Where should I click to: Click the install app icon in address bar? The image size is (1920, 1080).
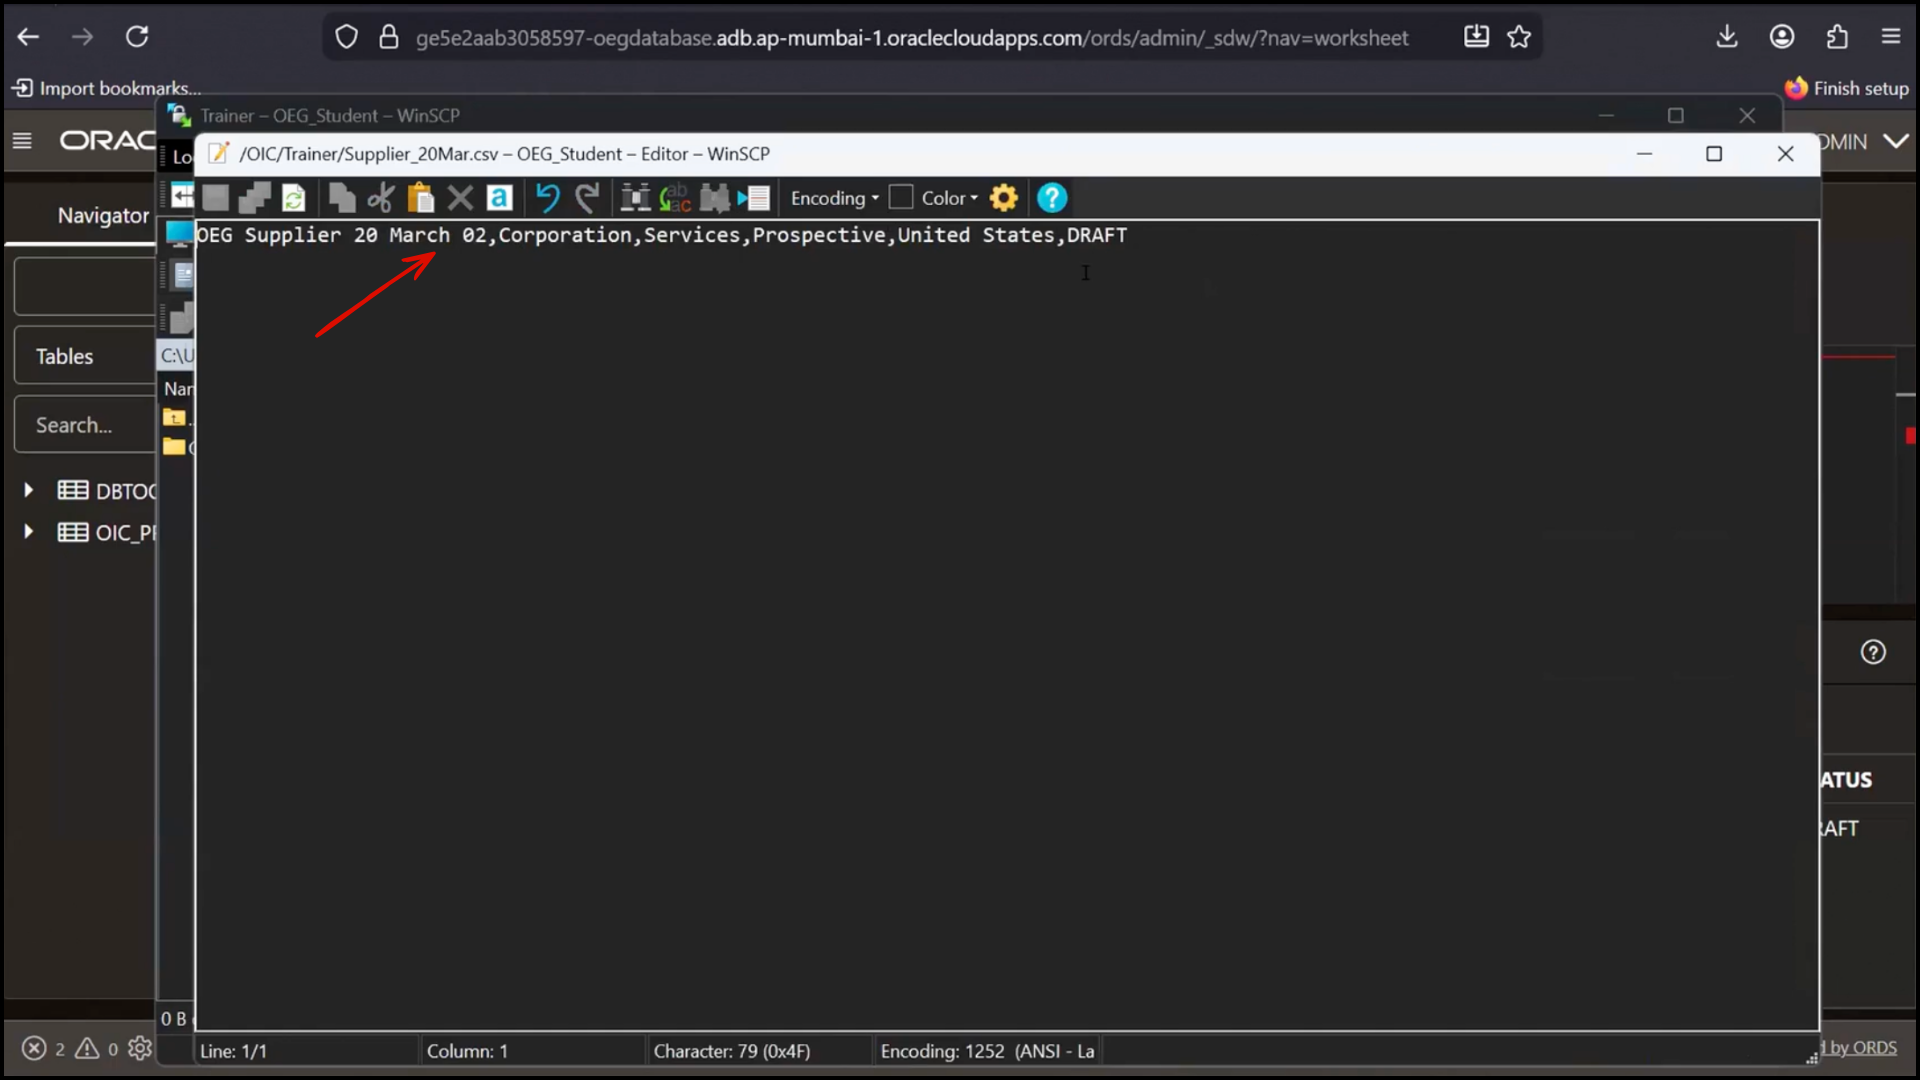point(1476,37)
